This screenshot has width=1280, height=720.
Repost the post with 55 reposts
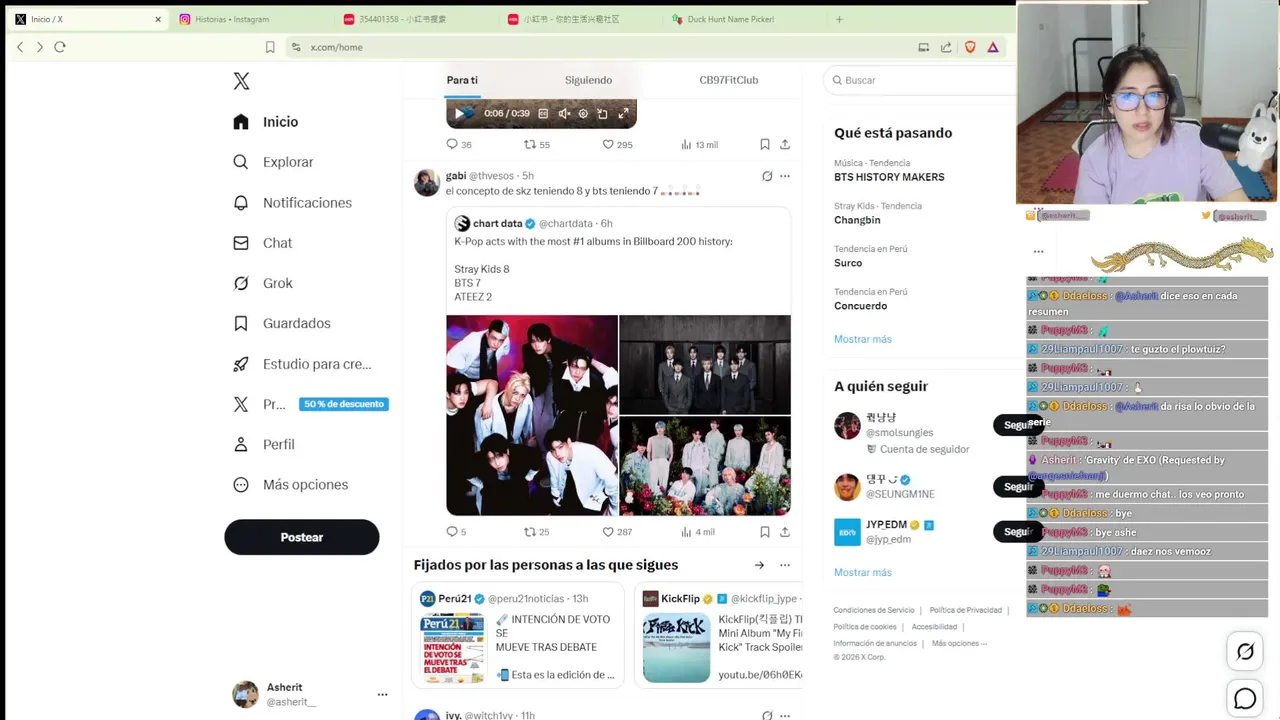point(537,145)
